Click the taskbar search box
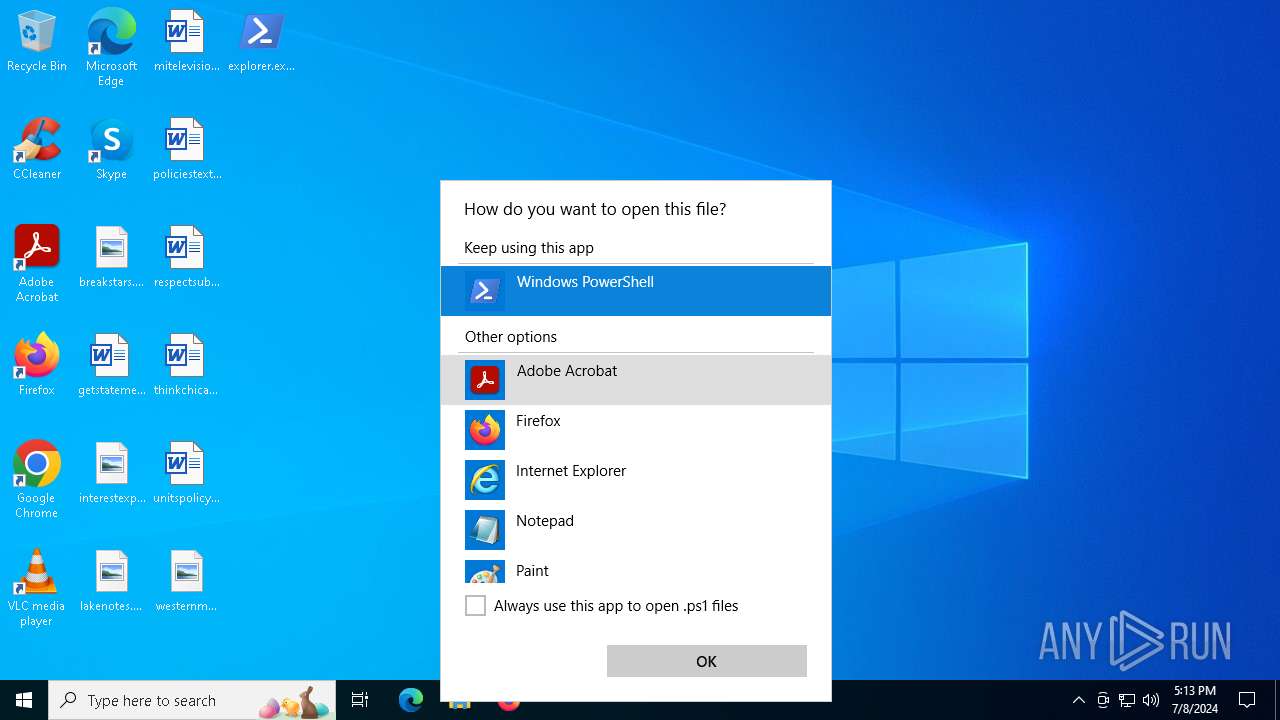Image resolution: width=1280 pixels, height=720 pixels. tap(192, 700)
